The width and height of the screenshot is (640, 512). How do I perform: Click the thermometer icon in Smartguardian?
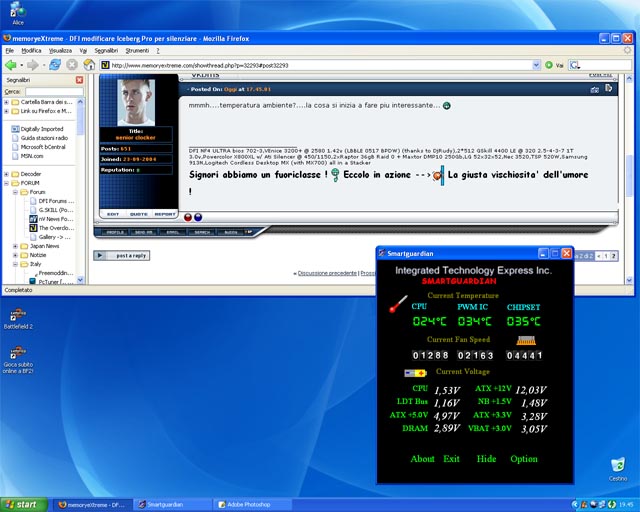[398, 304]
